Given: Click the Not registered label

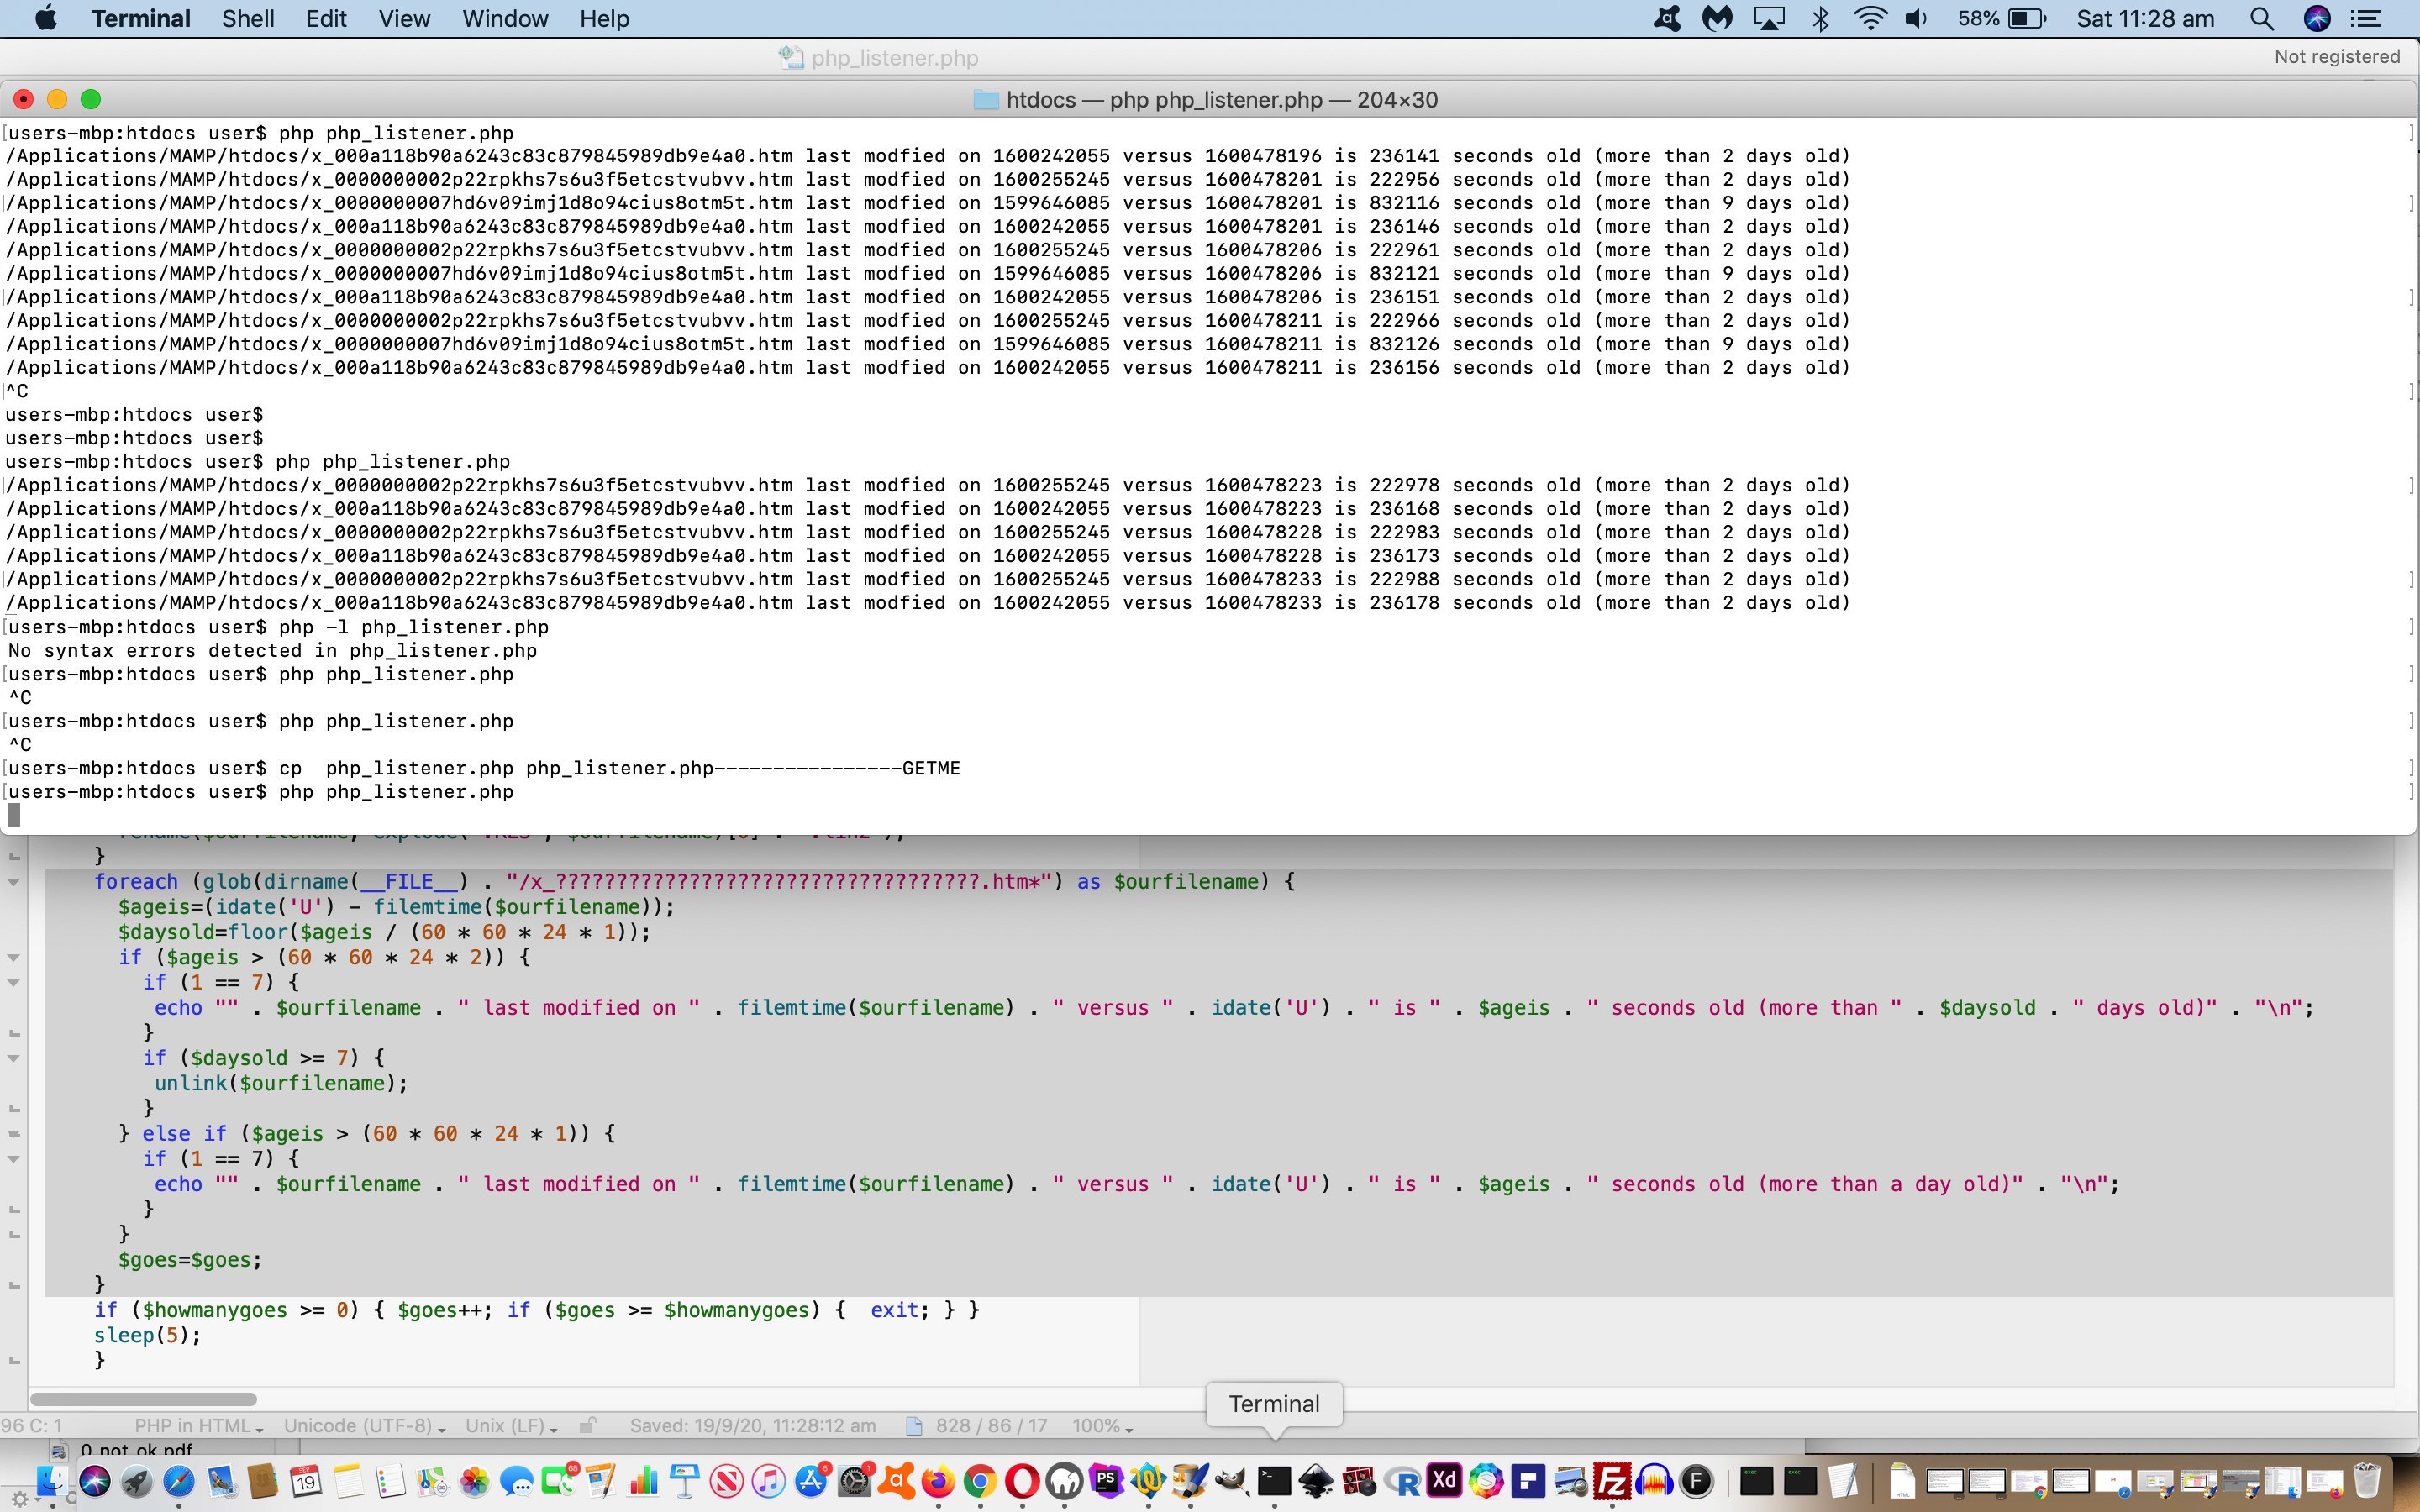Looking at the screenshot, I should point(2336,57).
